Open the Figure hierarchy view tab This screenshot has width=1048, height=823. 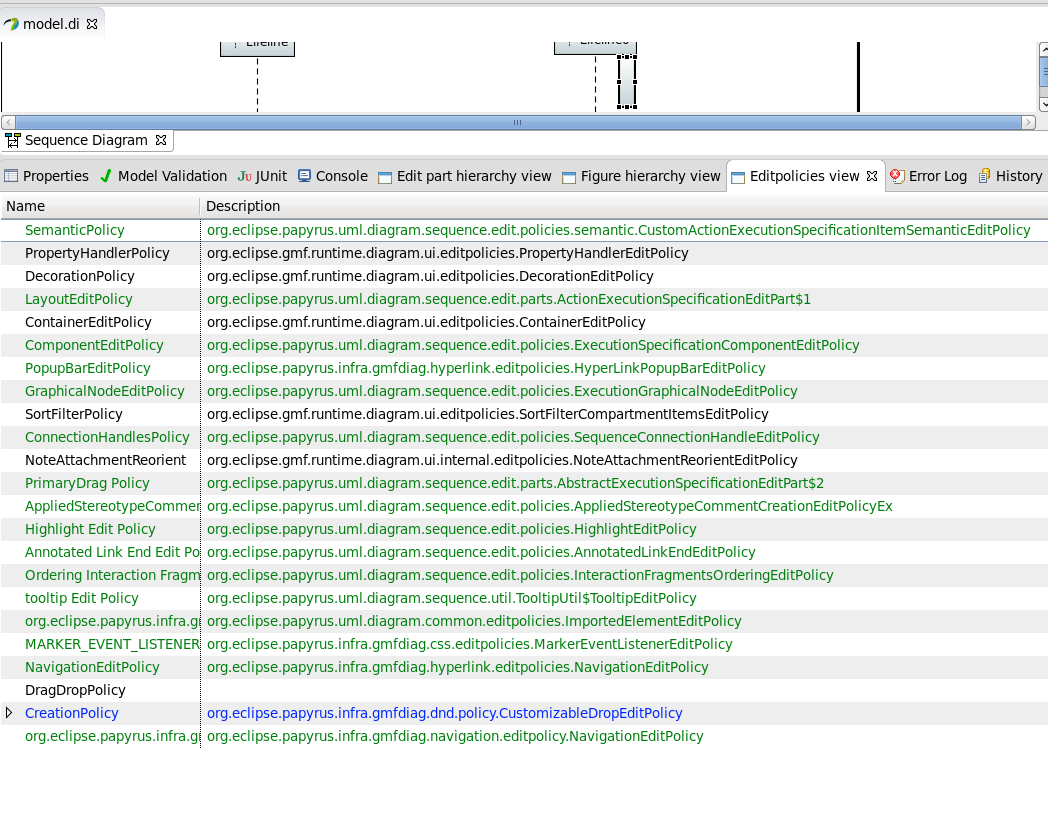pyautogui.click(x=650, y=176)
